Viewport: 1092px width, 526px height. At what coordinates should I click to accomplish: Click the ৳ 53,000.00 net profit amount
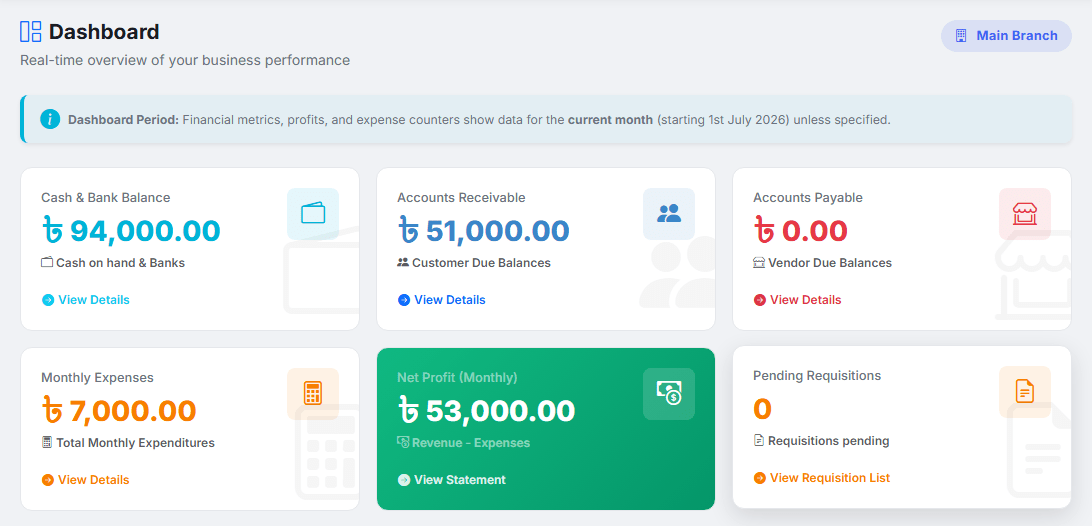pos(486,410)
